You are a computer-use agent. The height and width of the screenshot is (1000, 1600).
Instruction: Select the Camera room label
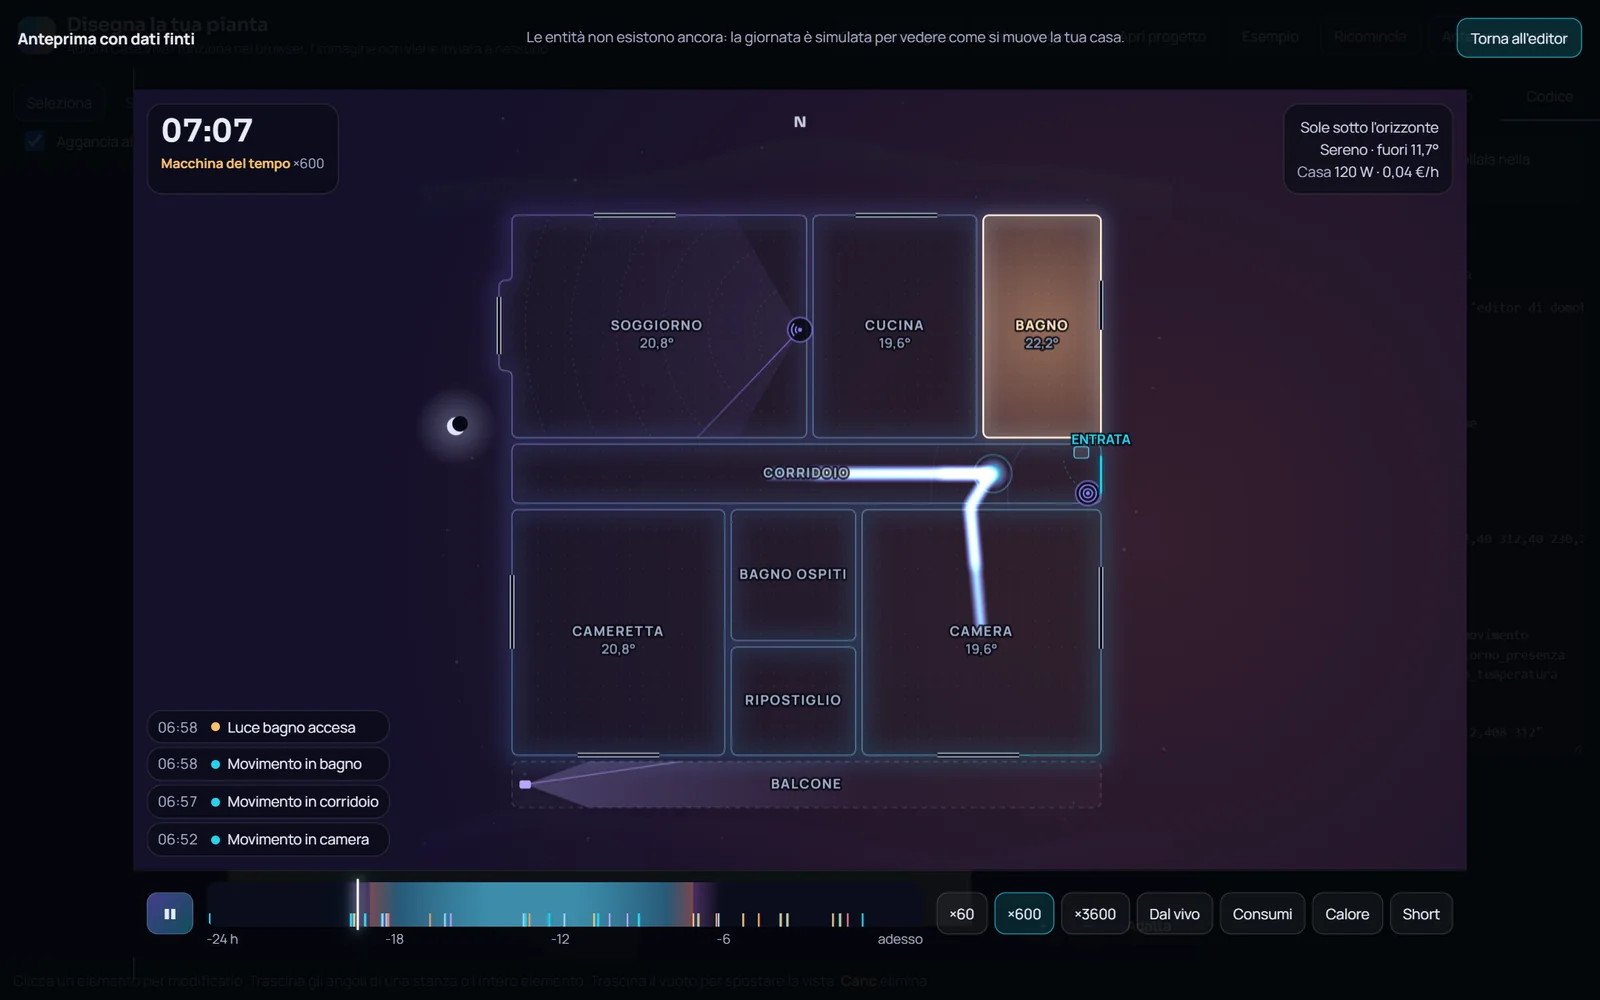980,631
